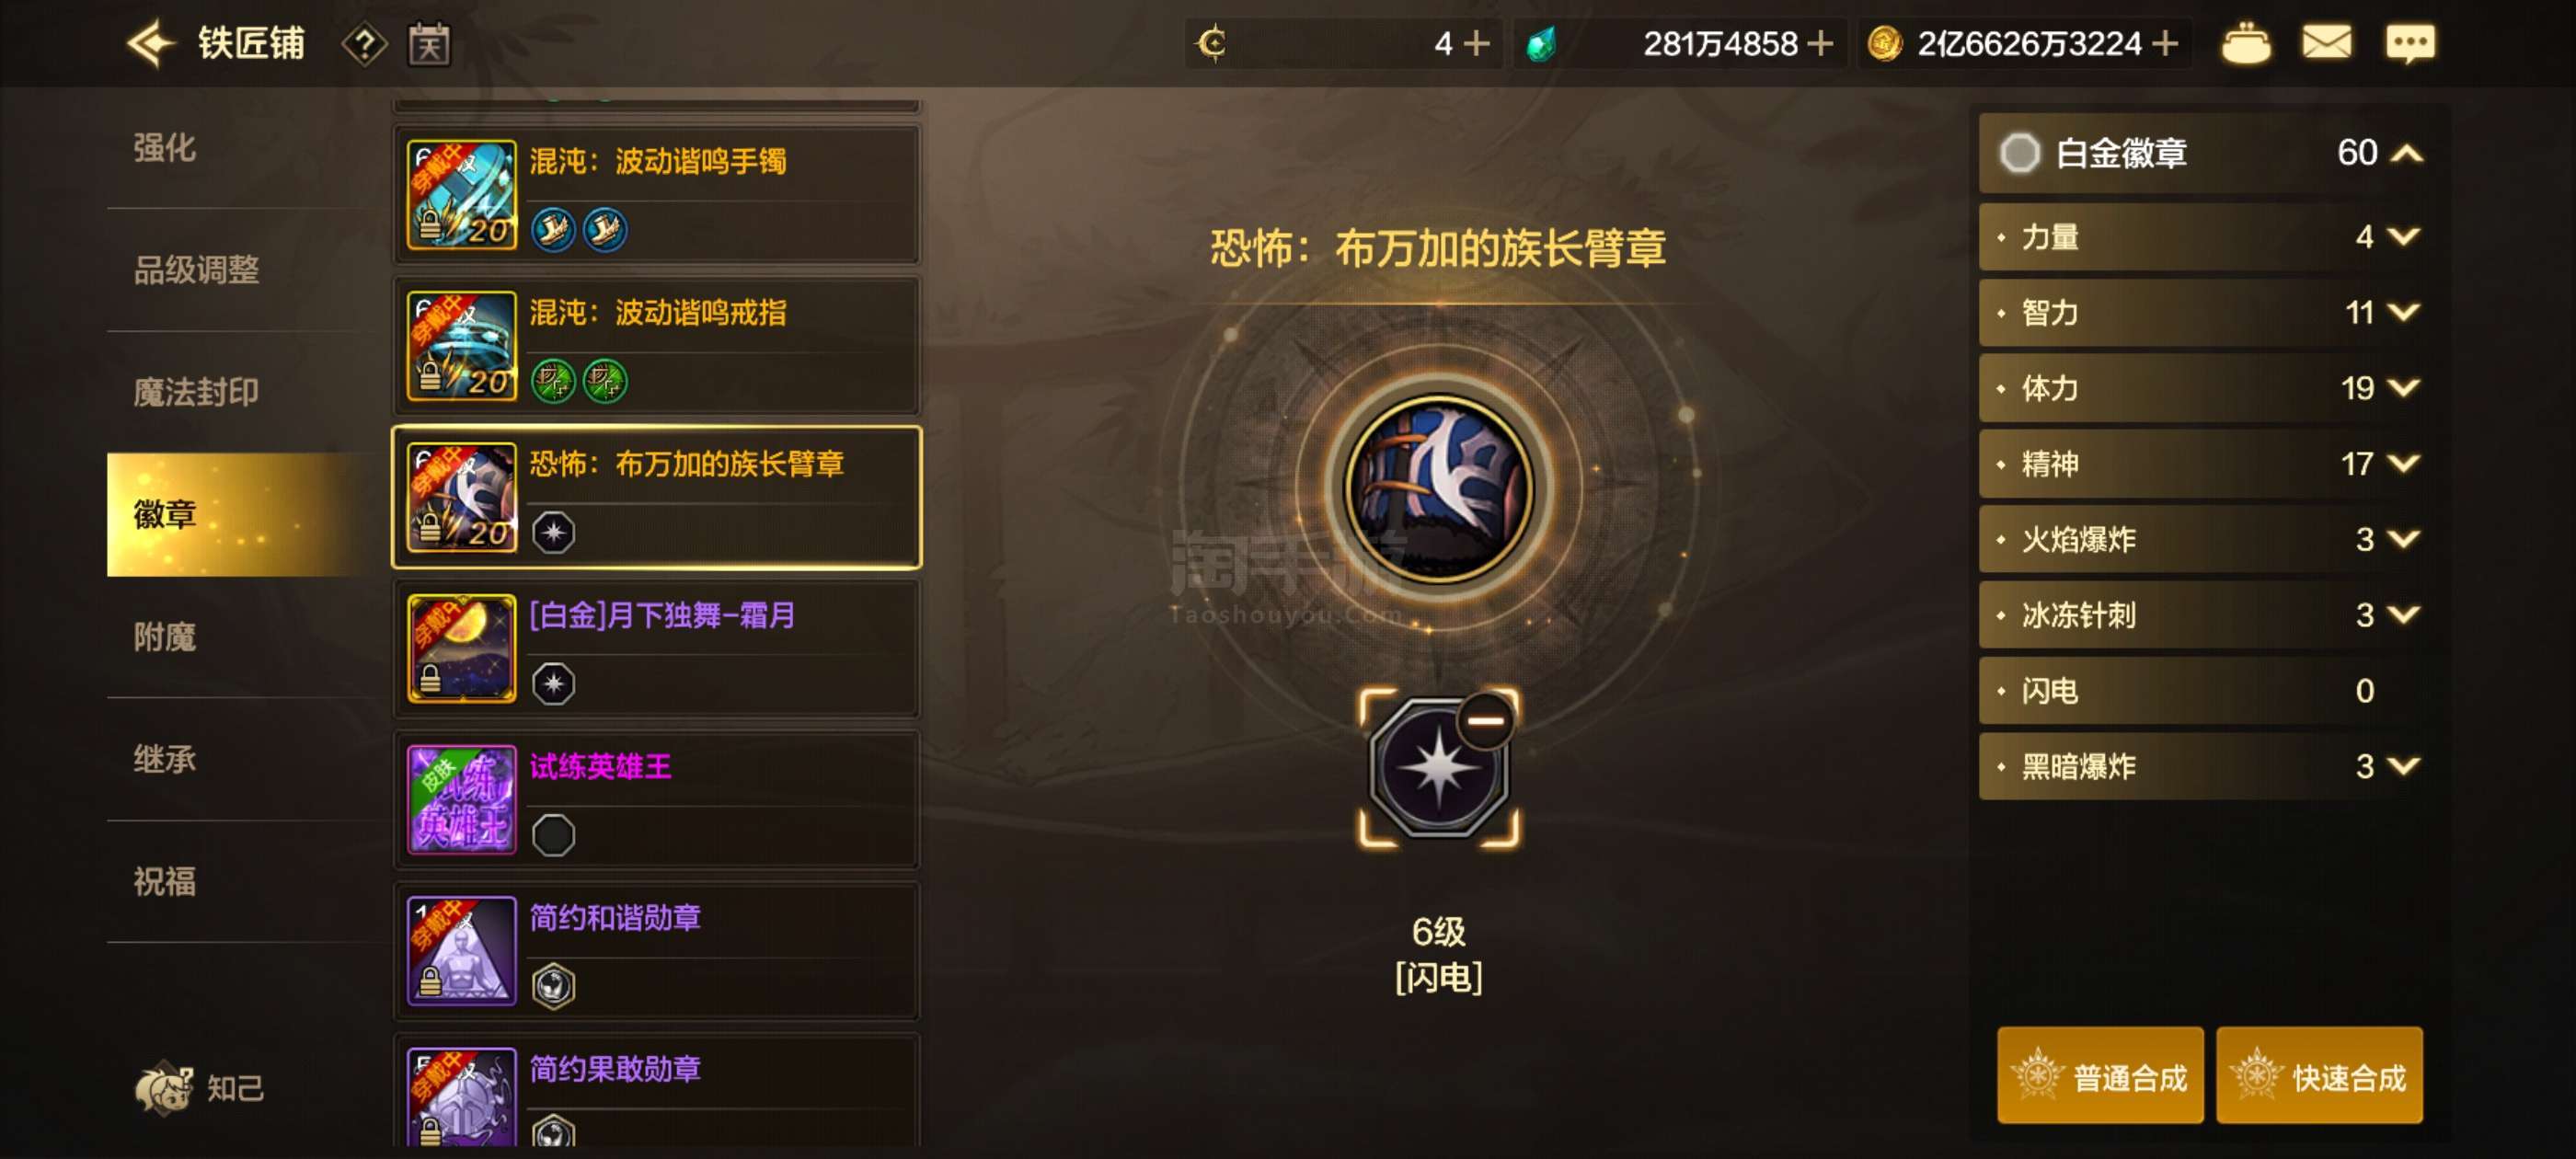Select the 试练英雄王 item in list

(x=656, y=799)
